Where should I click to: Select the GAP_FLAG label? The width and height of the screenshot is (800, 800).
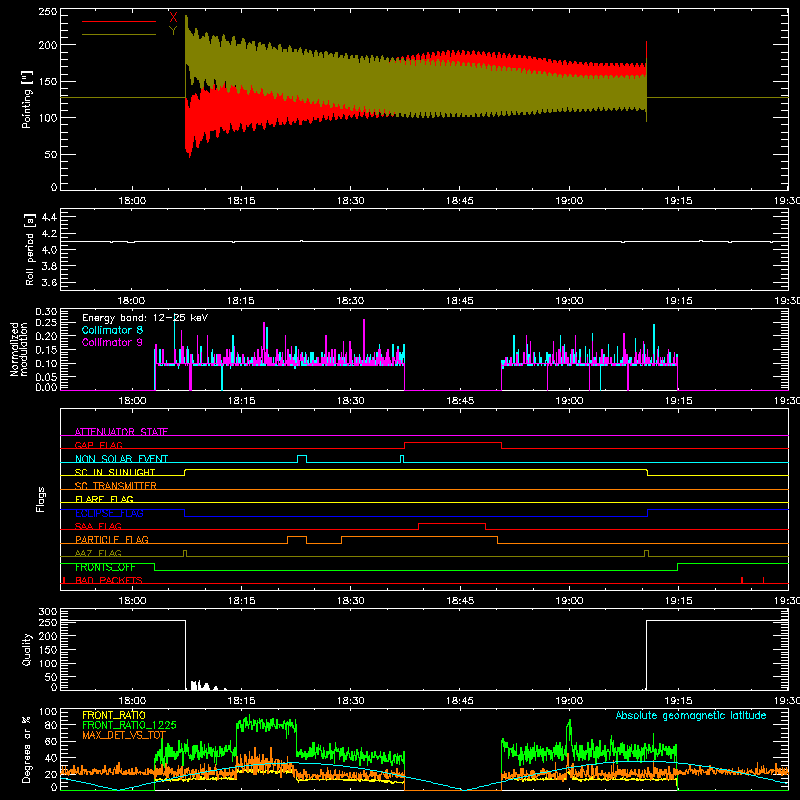[99, 445]
